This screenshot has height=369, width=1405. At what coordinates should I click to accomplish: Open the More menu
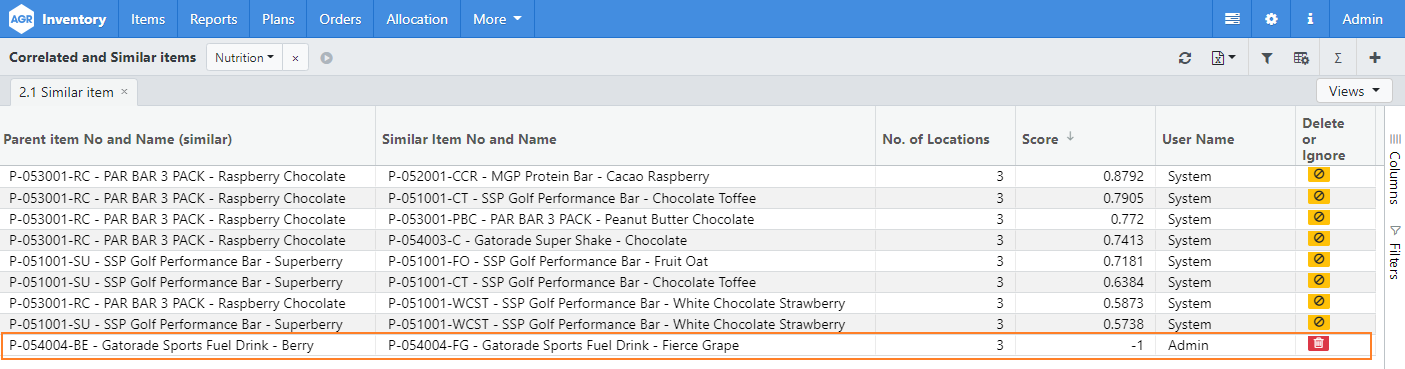point(497,19)
